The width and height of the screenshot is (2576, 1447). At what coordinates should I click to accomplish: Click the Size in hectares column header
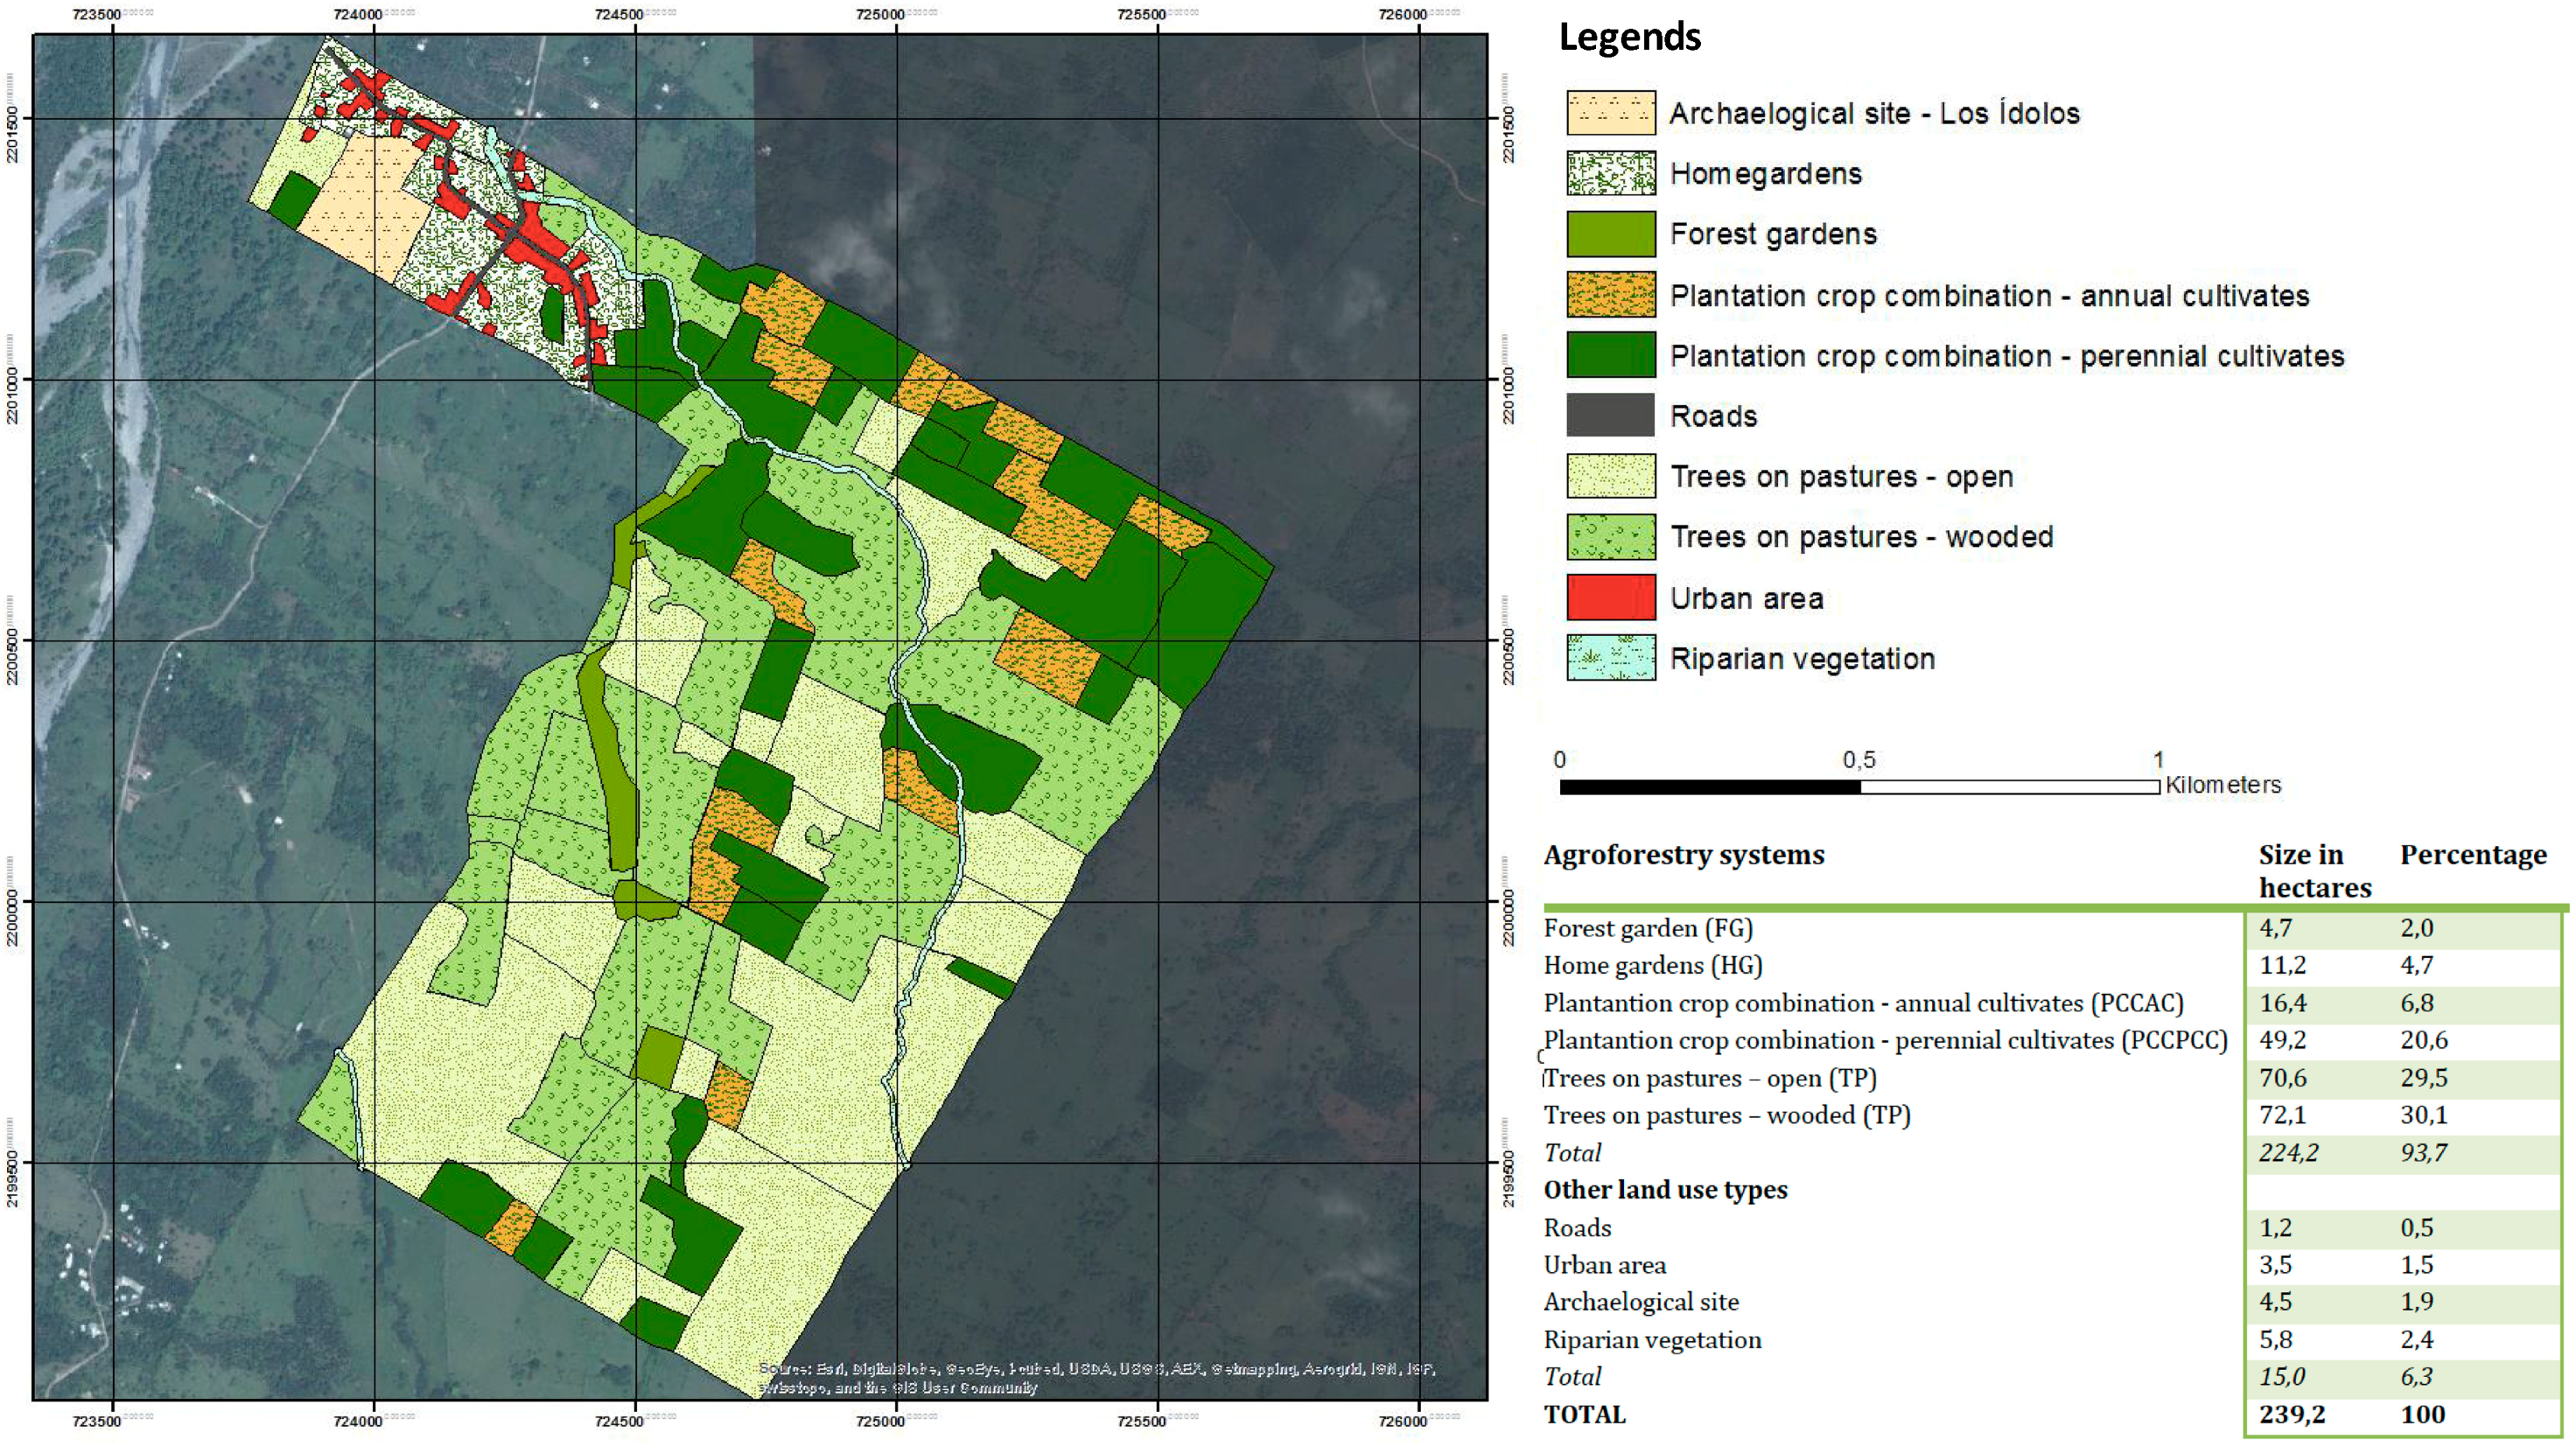[2313, 871]
